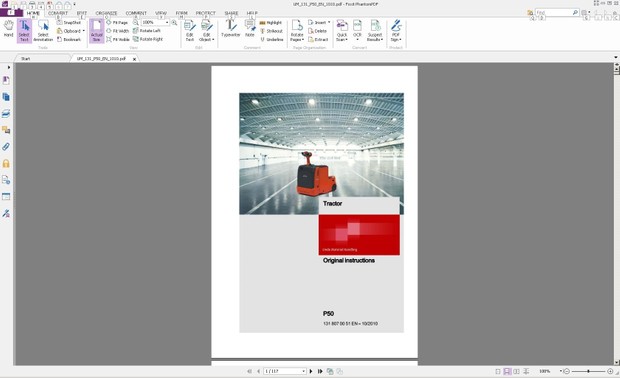Screen dimensions: 620x378
Task: Extract pages using Extract button
Action: click(318, 39)
